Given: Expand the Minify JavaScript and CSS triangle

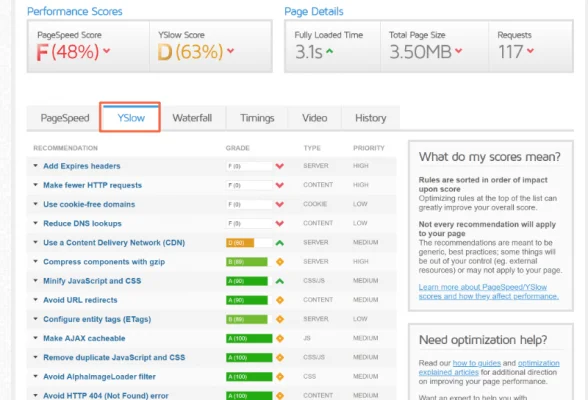Looking at the screenshot, I should [x=35, y=280].
